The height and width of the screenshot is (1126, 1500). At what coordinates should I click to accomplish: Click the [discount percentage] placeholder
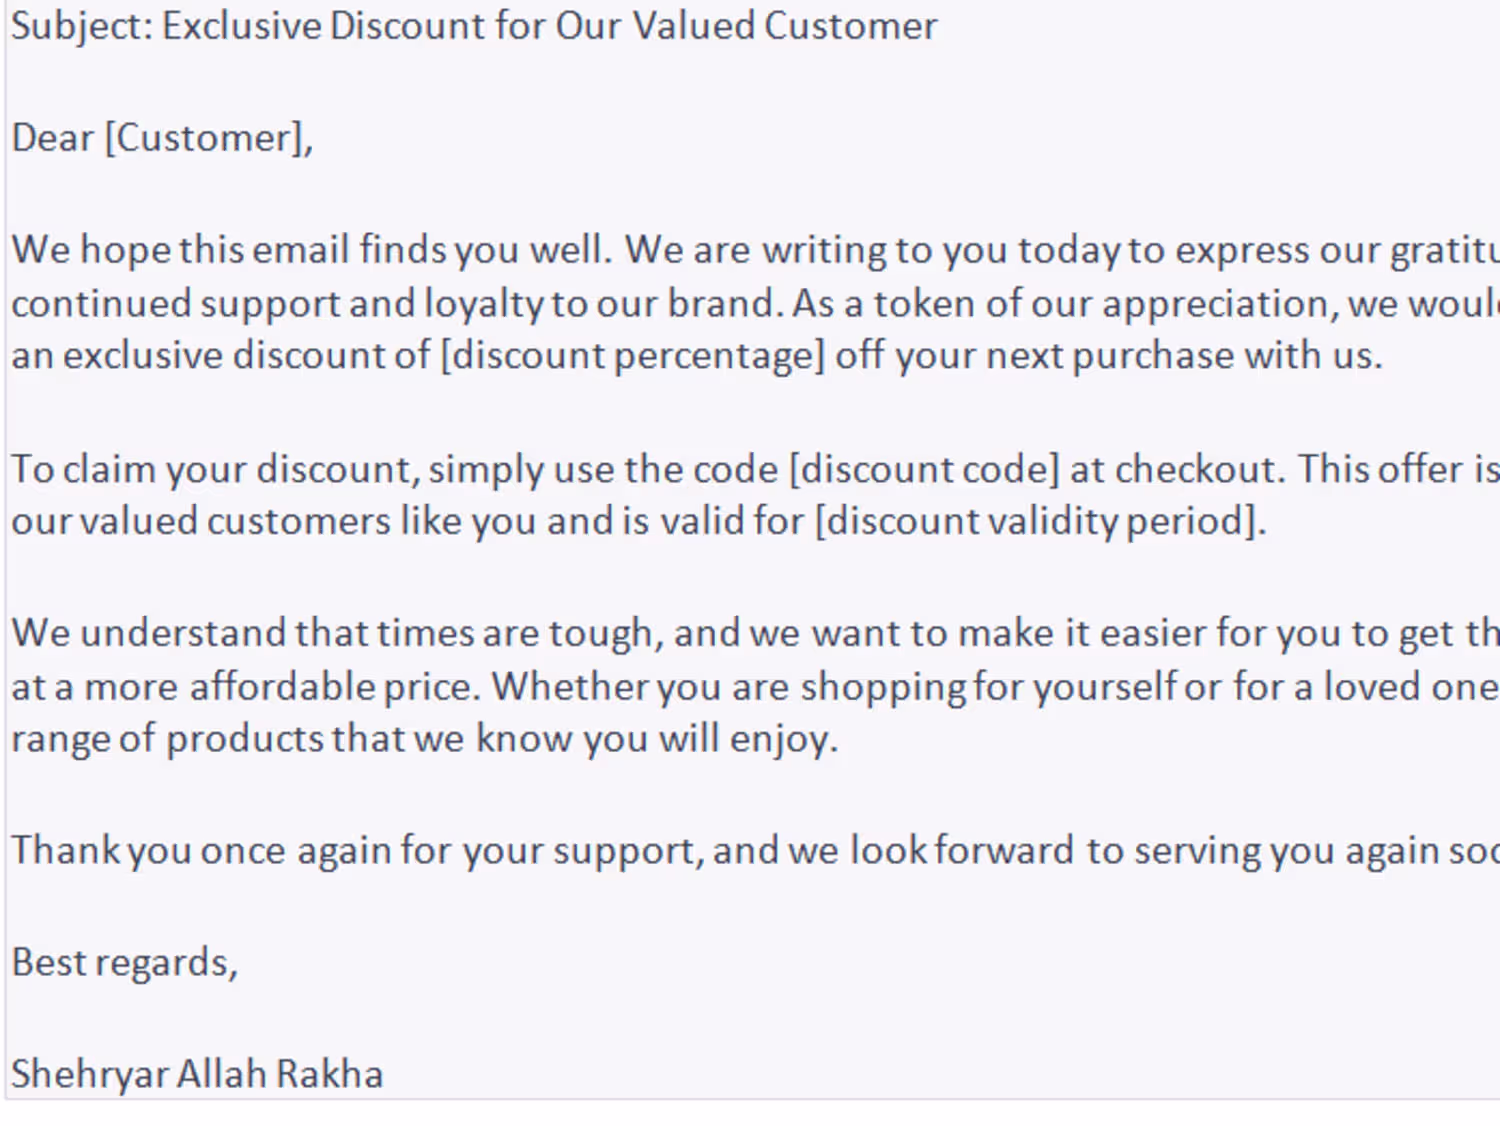tap(633, 356)
